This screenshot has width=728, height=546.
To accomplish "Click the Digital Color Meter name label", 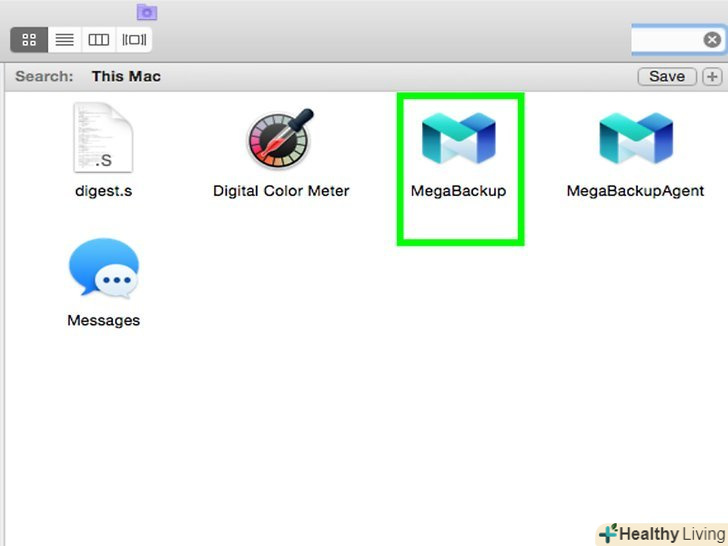I will click(x=281, y=191).
